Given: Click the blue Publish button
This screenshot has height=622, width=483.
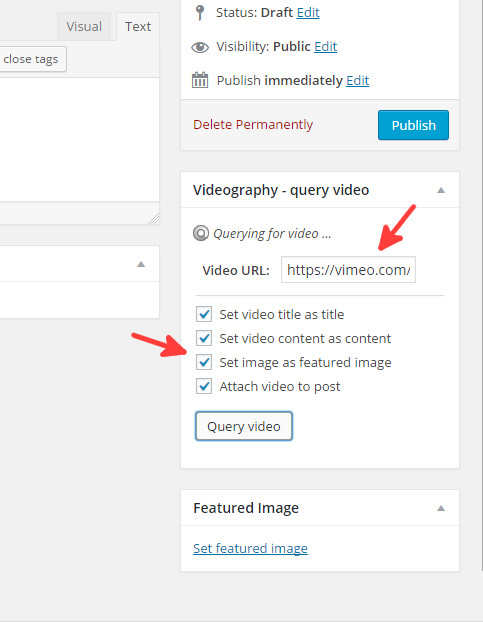Looking at the screenshot, I should [413, 125].
